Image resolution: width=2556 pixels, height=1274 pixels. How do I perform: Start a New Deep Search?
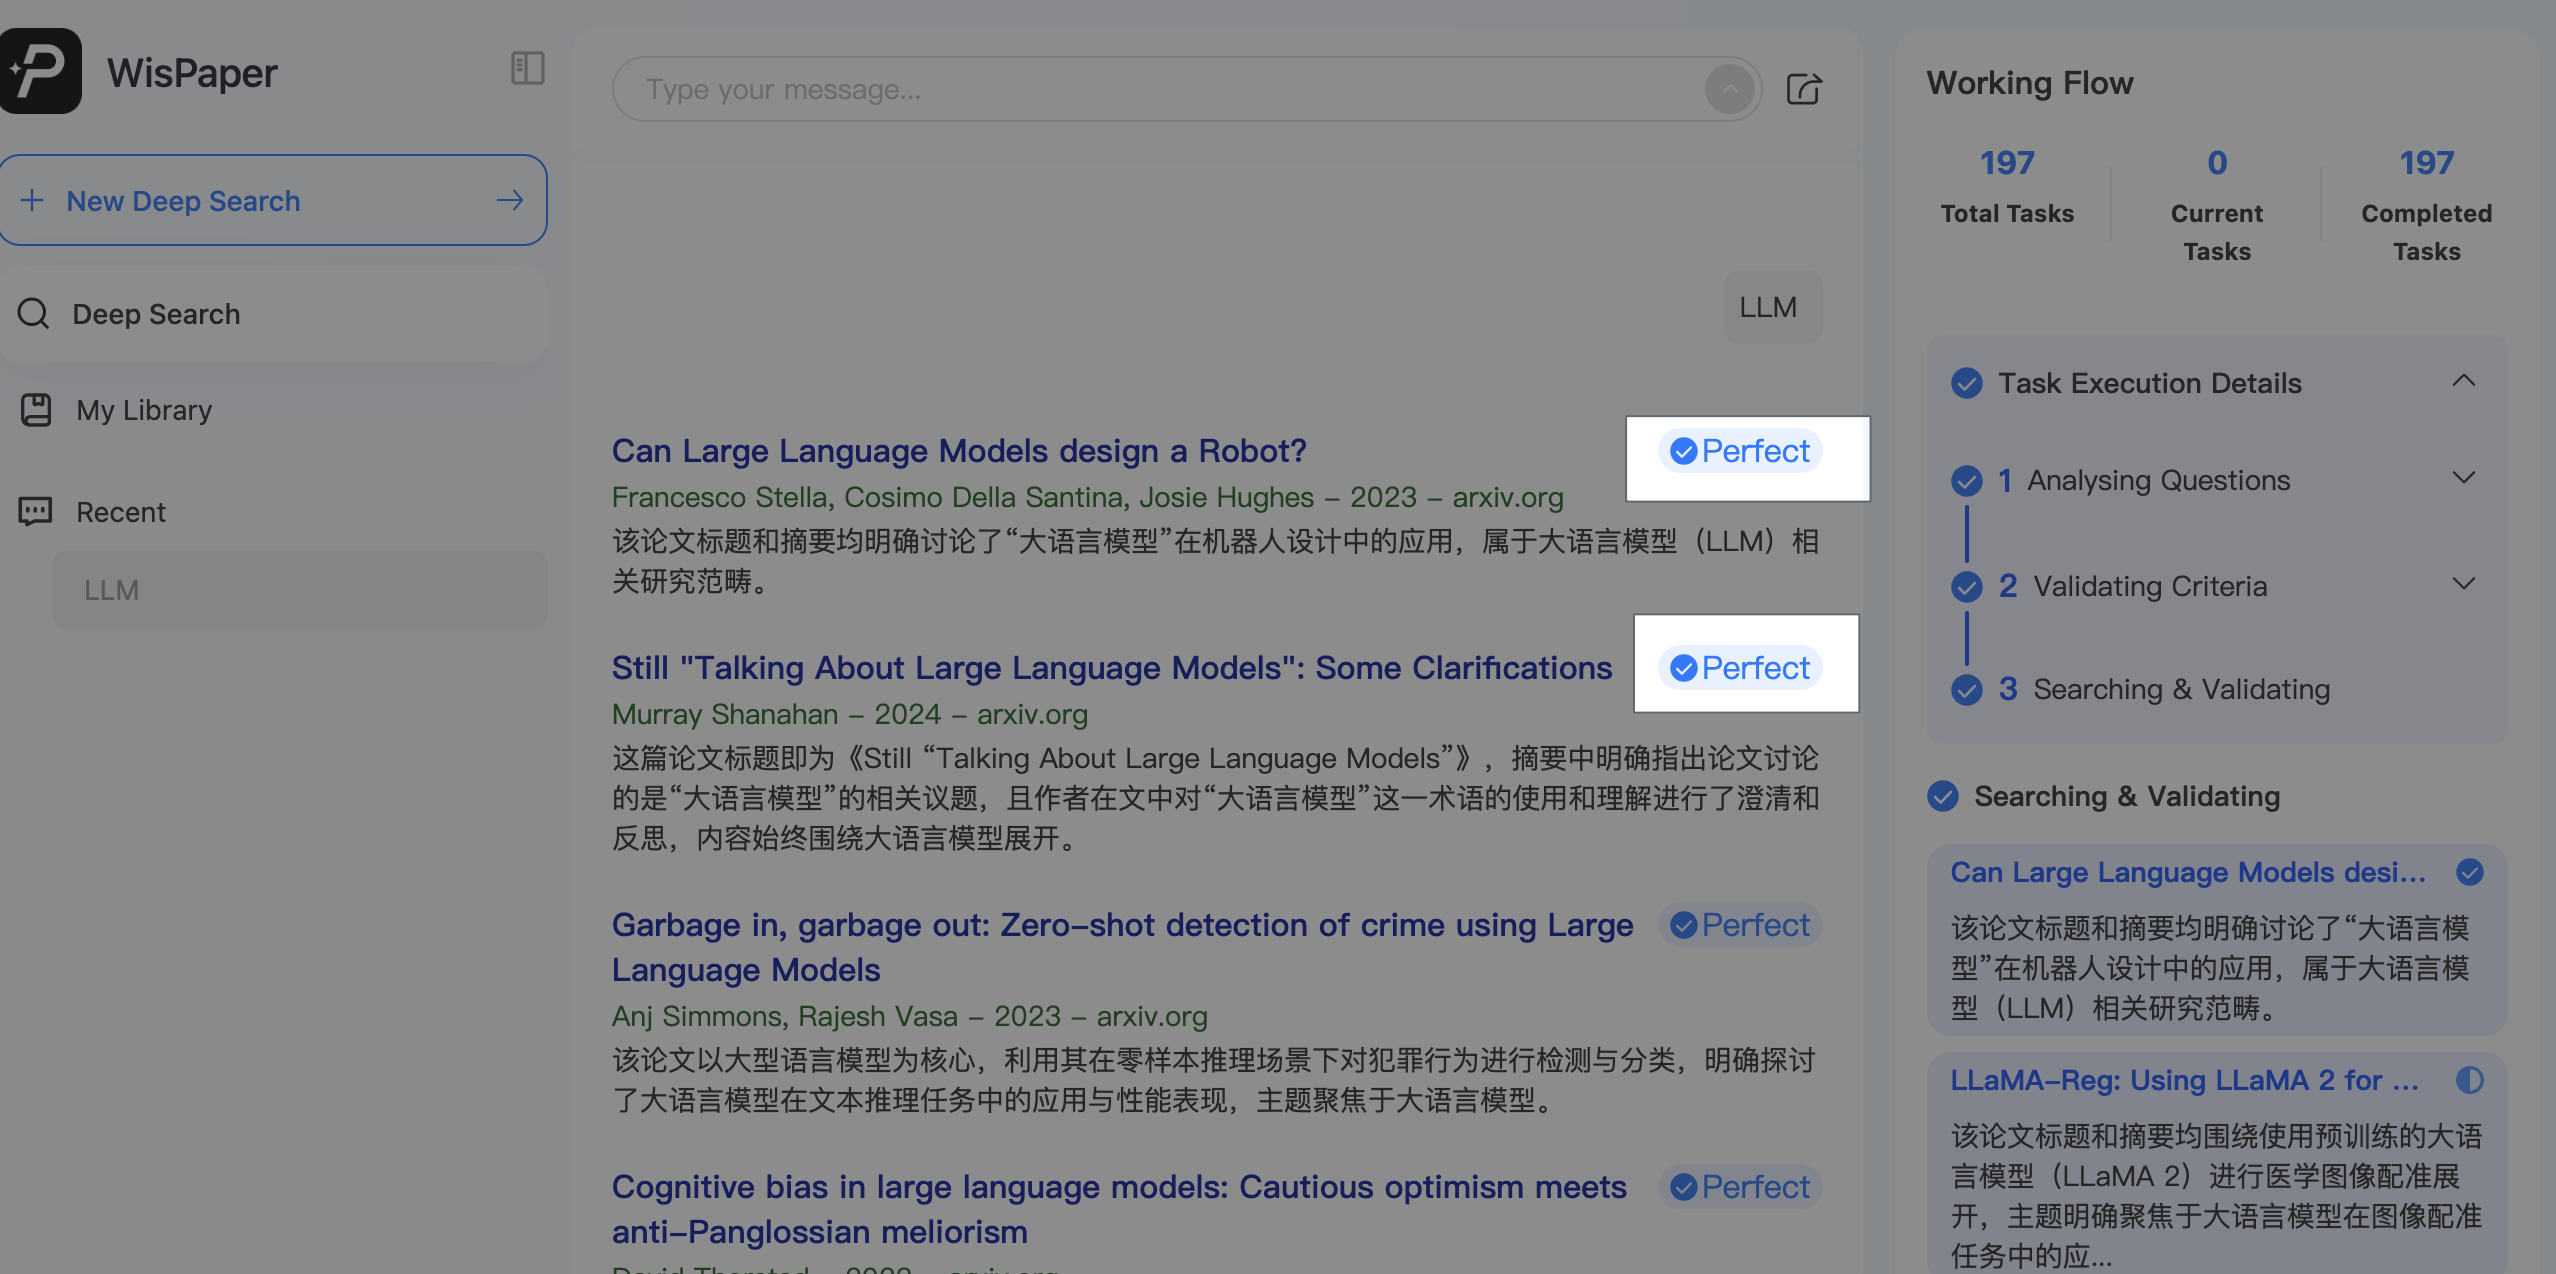tap(183, 200)
